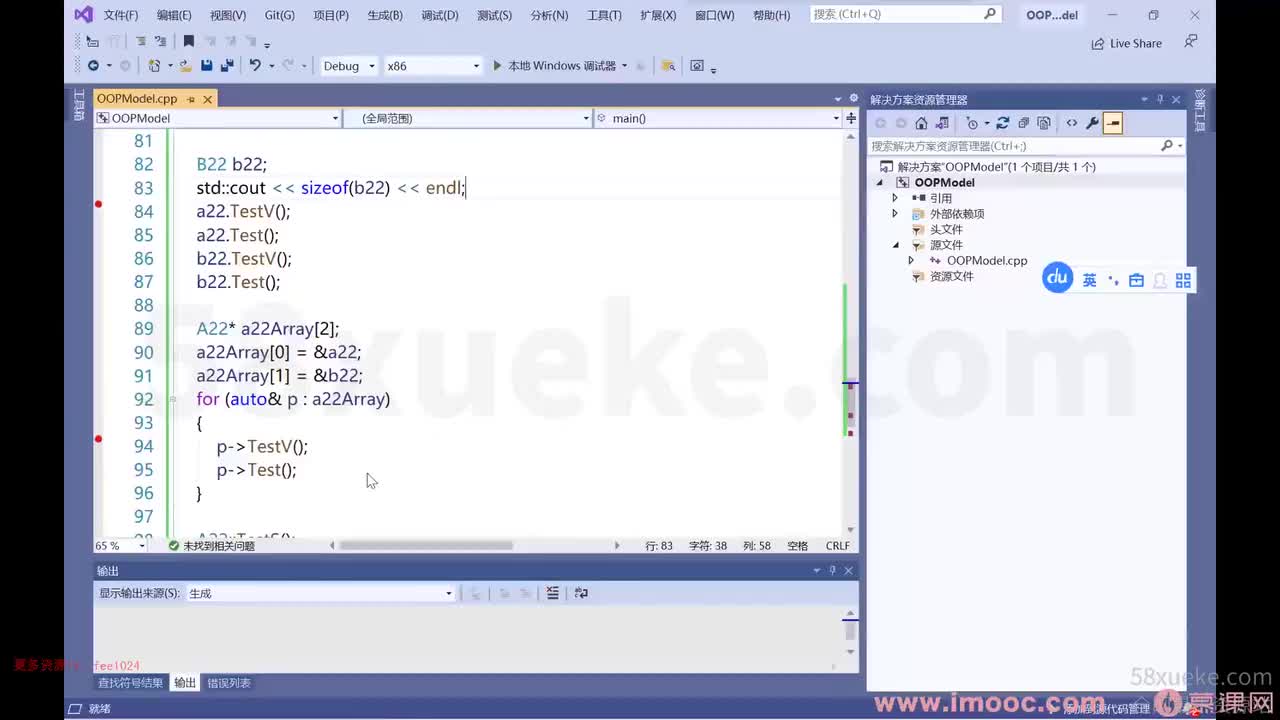The height and width of the screenshot is (720, 1280).
Task: Switch Baidu IME English mode
Action: (x=1090, y=281)
